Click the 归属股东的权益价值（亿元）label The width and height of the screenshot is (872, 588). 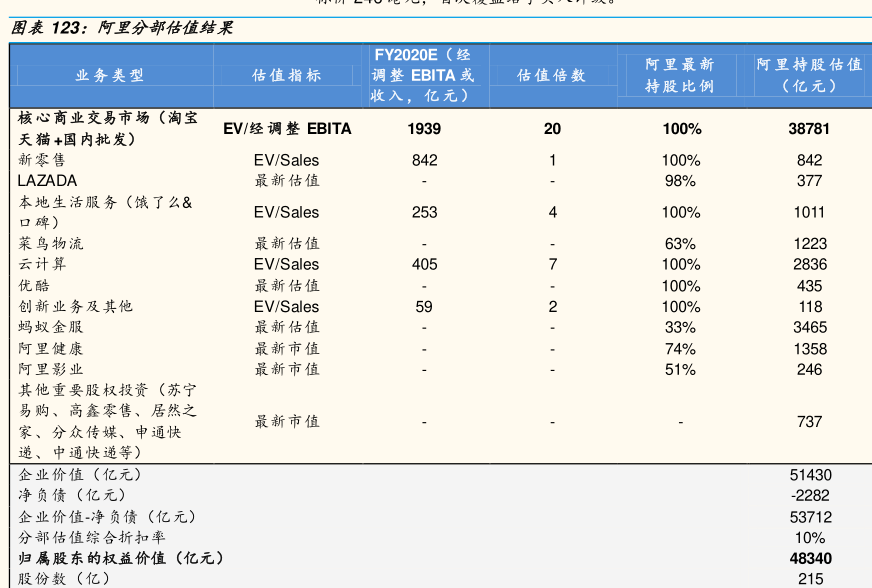[x=121, y=559]
